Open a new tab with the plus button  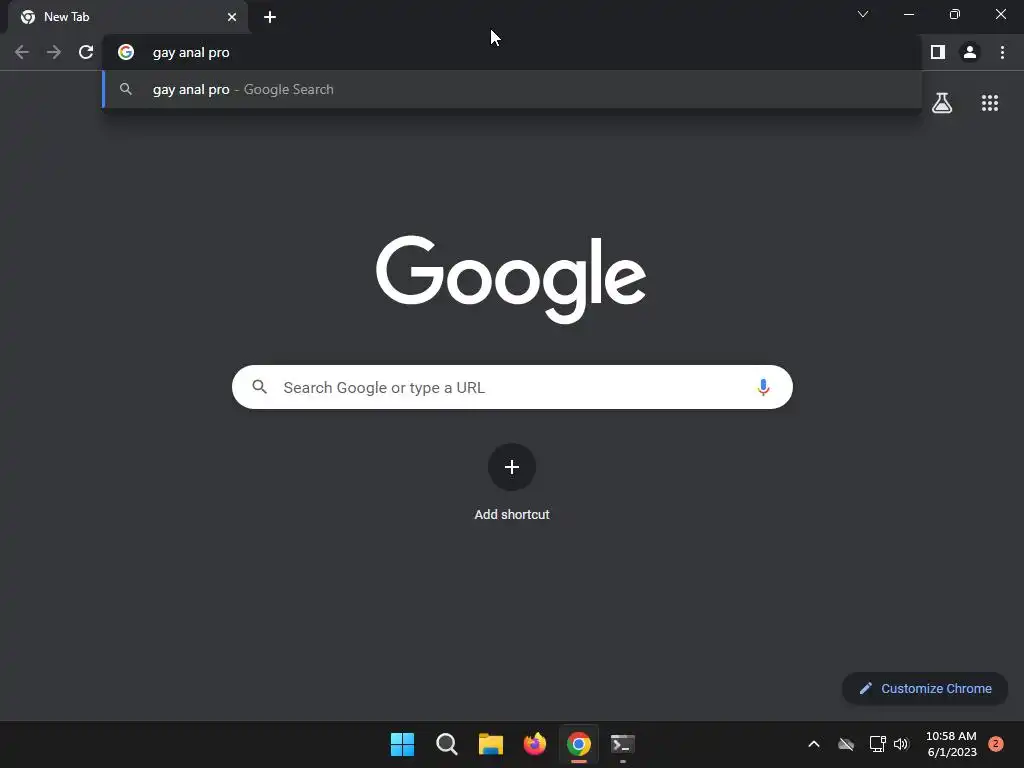(x=270, y=17)
